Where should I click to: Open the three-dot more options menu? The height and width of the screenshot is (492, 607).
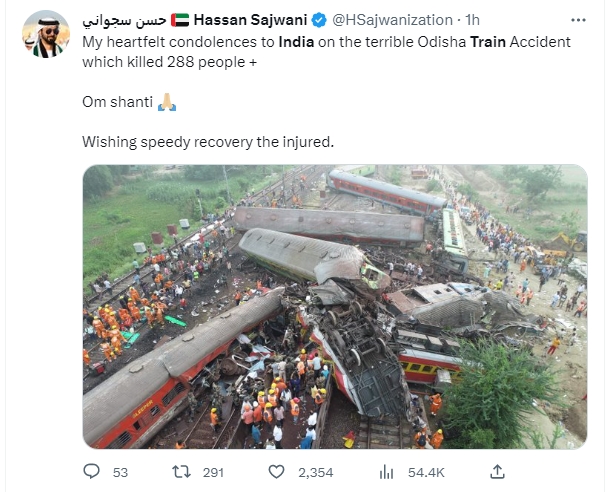pyautogui.click(x=578, y=20)
